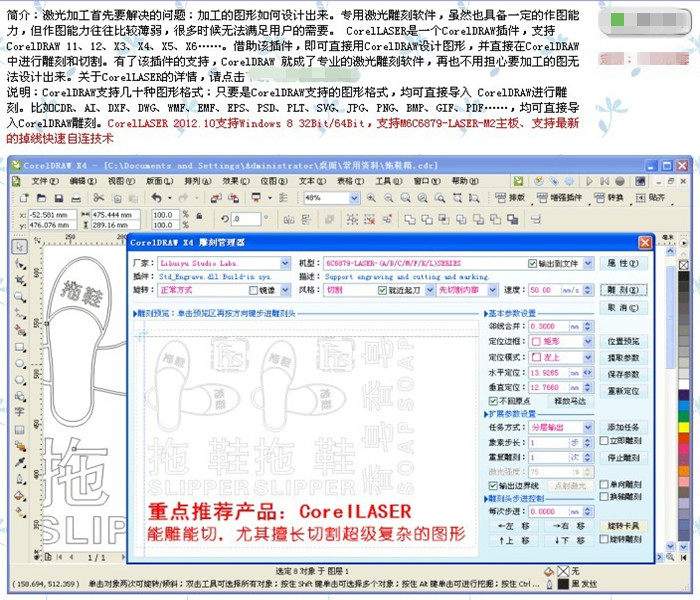Image resolution: width=700 pixels, height=600 pixels.
Task: Select the Text tool (字) in toolbox
Action: [20, 412]
